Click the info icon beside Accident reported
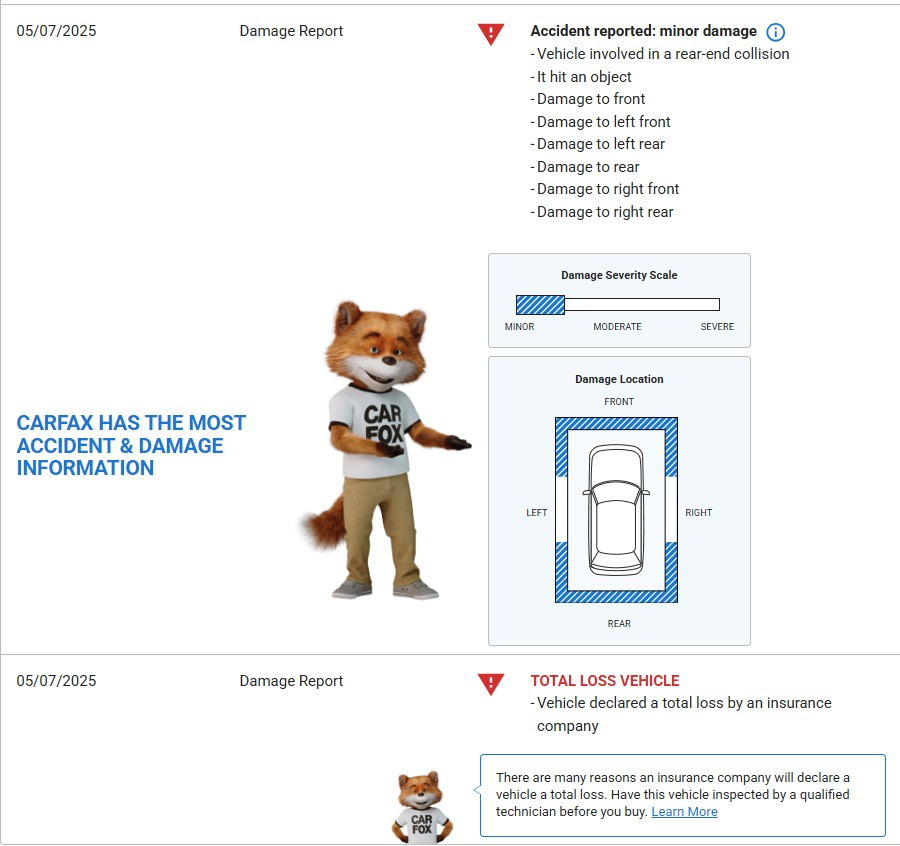 tap(775, 32)
